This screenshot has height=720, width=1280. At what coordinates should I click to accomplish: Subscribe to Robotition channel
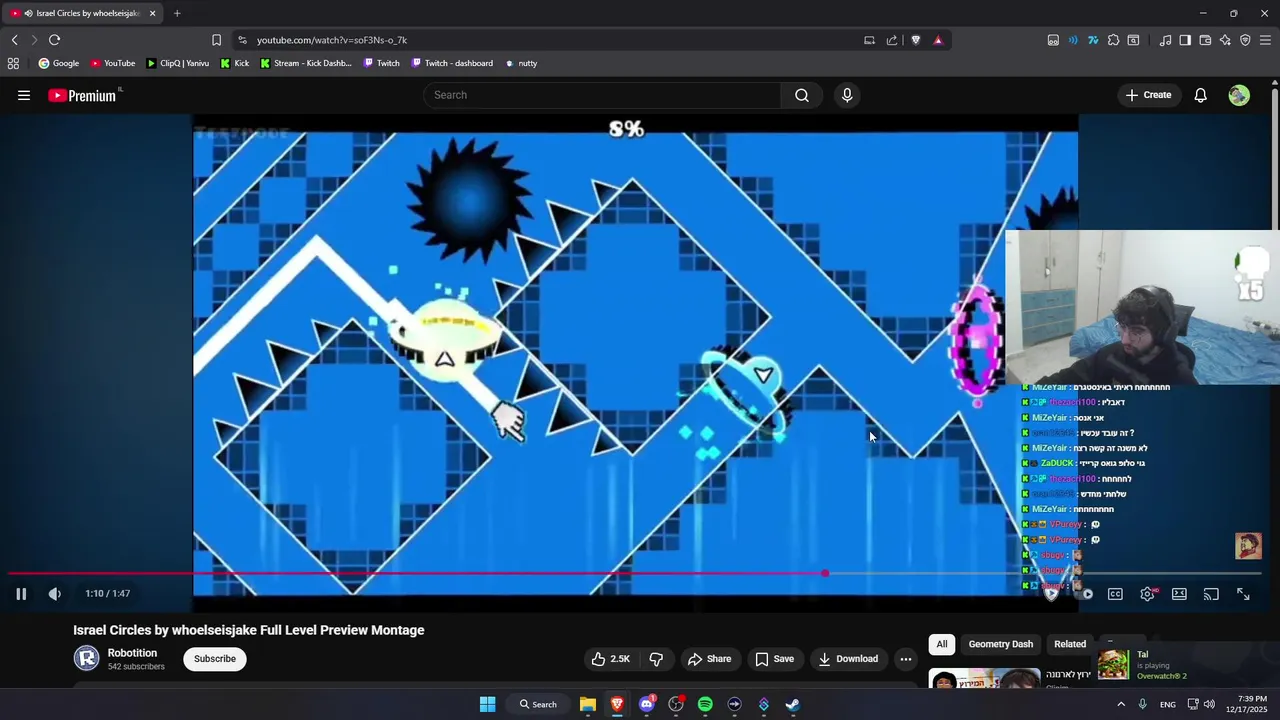coord(215,659)
